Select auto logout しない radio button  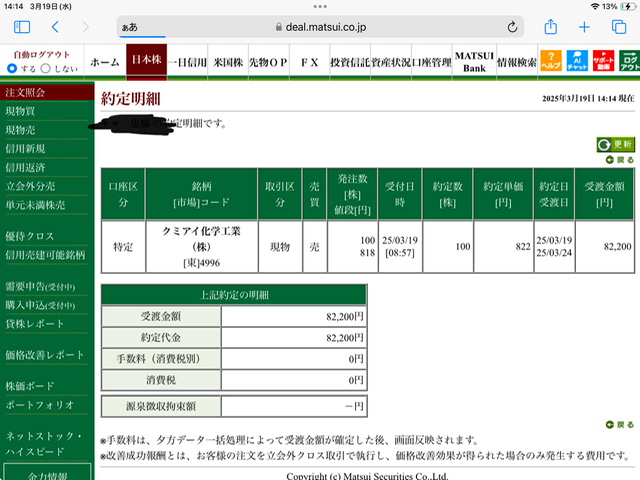coord(46,68)
